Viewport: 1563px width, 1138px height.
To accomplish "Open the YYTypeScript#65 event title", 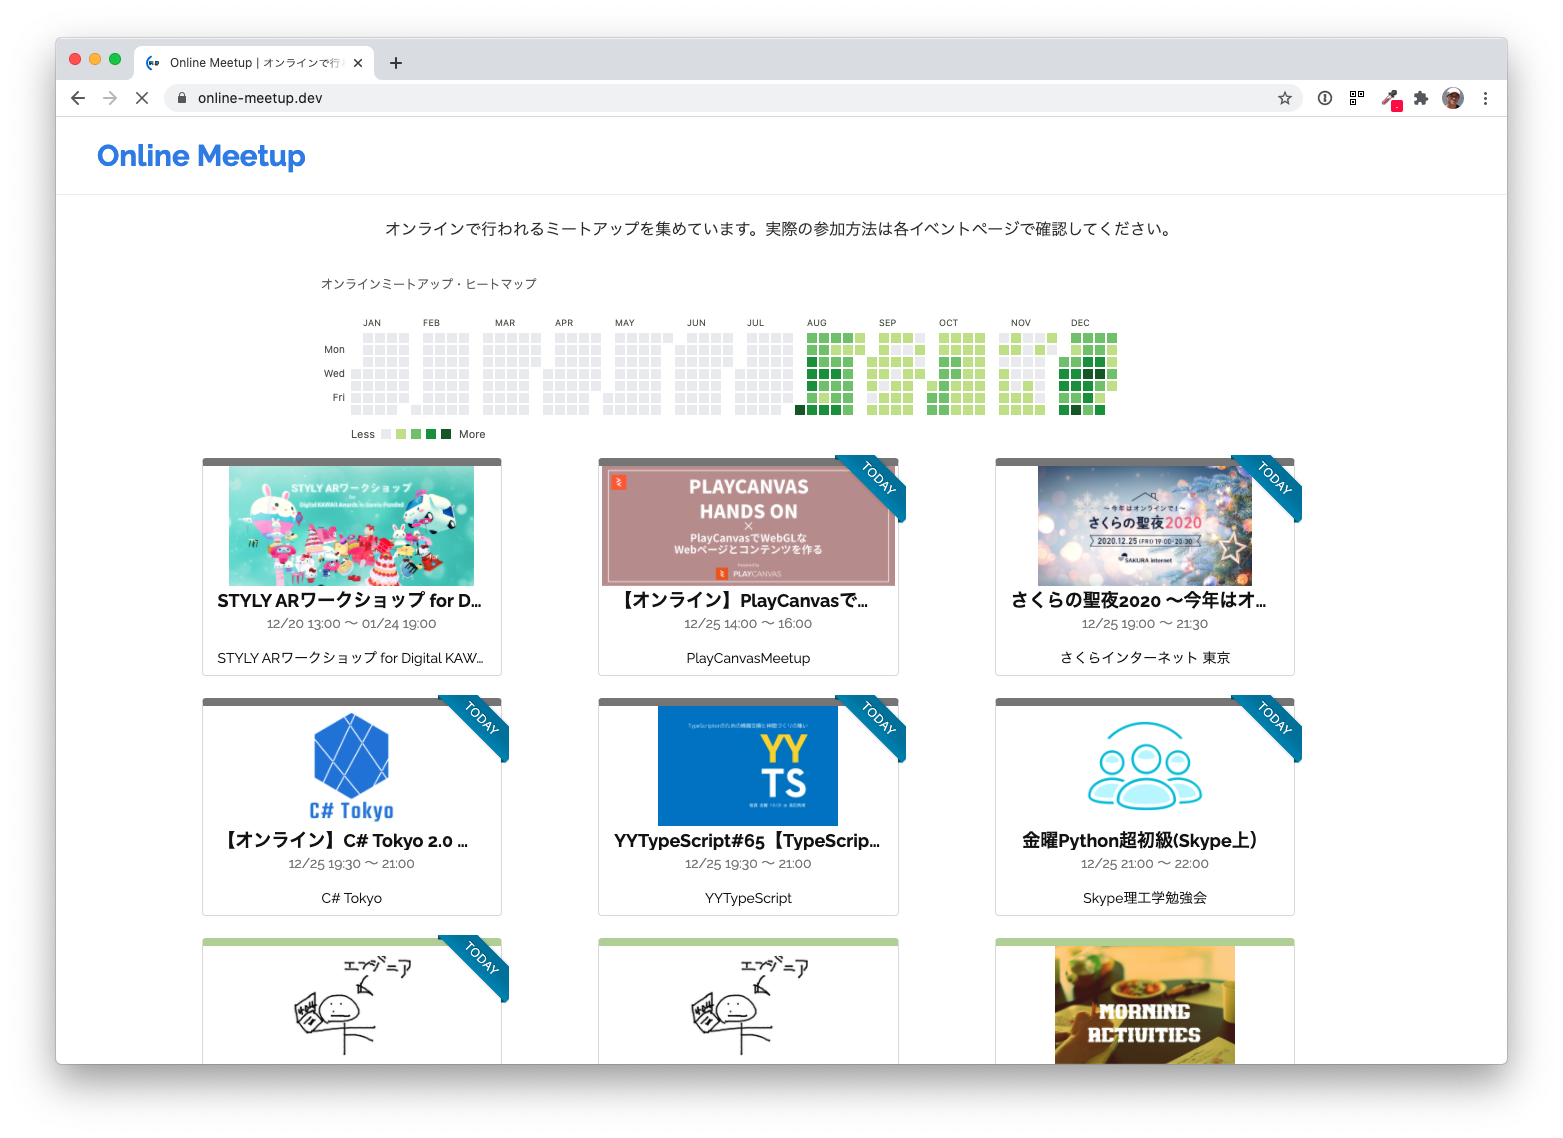I will [747, 841].
